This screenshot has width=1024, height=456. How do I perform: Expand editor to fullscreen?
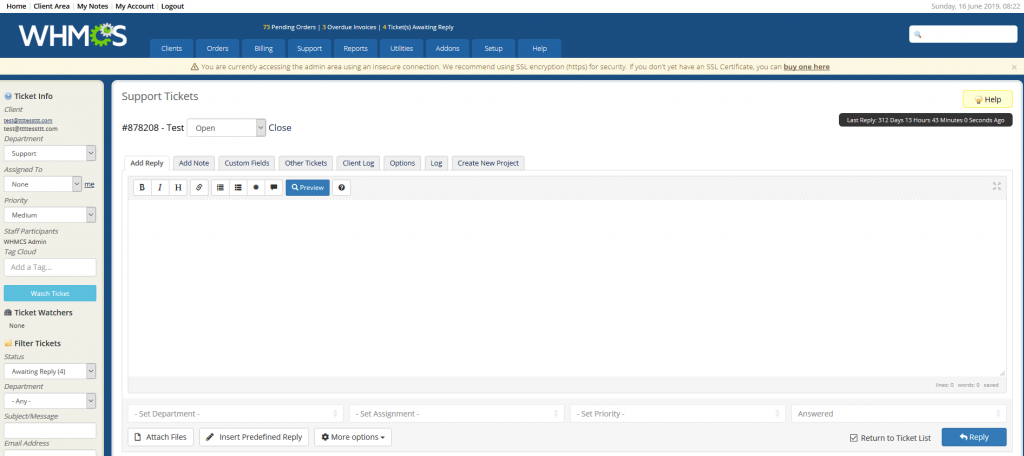996,186
